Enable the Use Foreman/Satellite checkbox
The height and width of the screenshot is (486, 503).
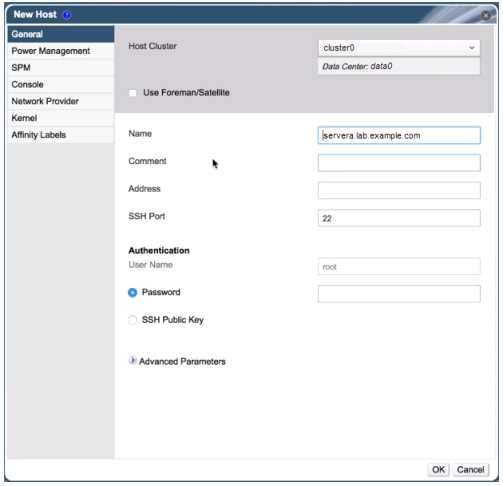point(133,93)
